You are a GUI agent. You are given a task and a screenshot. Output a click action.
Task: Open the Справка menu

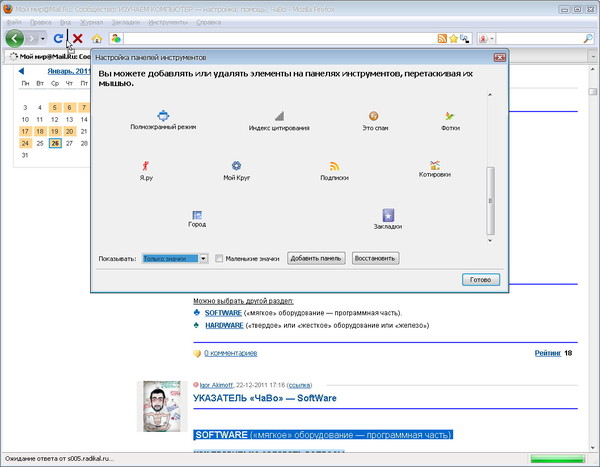(209, 22)
